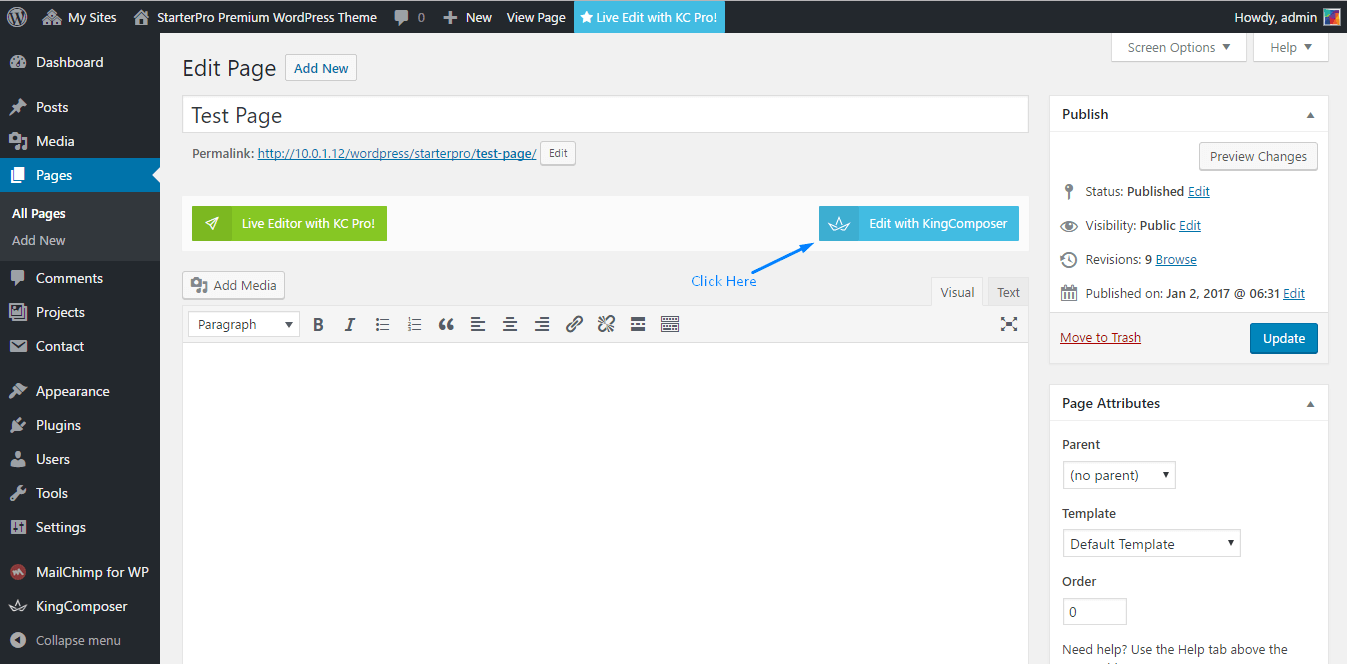1347x664 pixels.
Task: Open StarterPro Premium WordPress Theme site menu
Action: click(x=255, y=17)
